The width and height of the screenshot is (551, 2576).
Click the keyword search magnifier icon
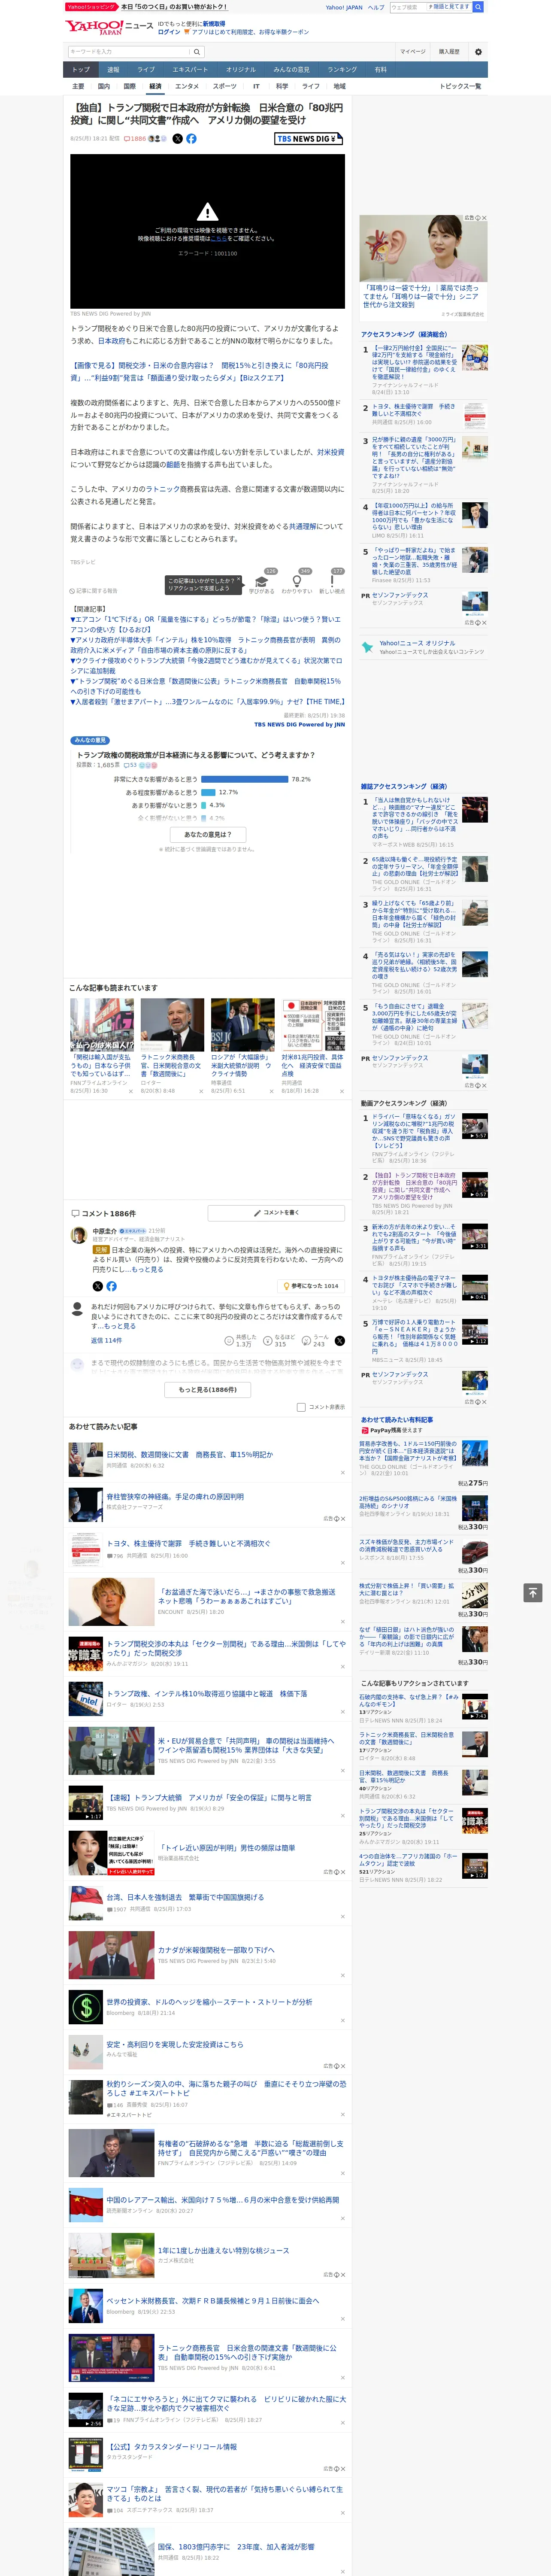coord(197,52)
